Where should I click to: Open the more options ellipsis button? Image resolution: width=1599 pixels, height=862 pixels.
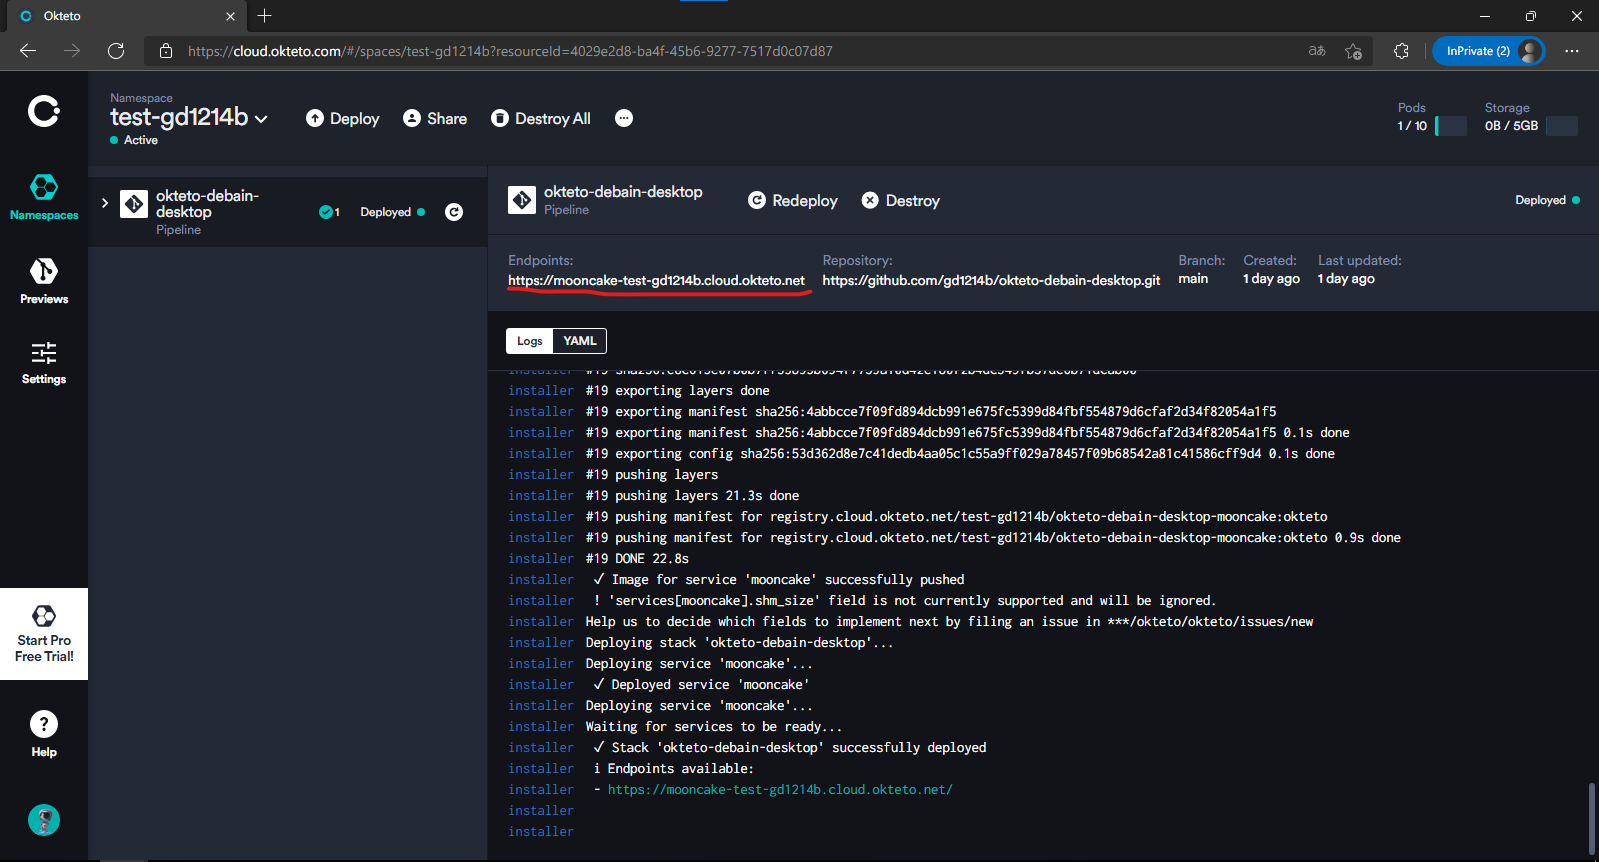pos(624,118)
